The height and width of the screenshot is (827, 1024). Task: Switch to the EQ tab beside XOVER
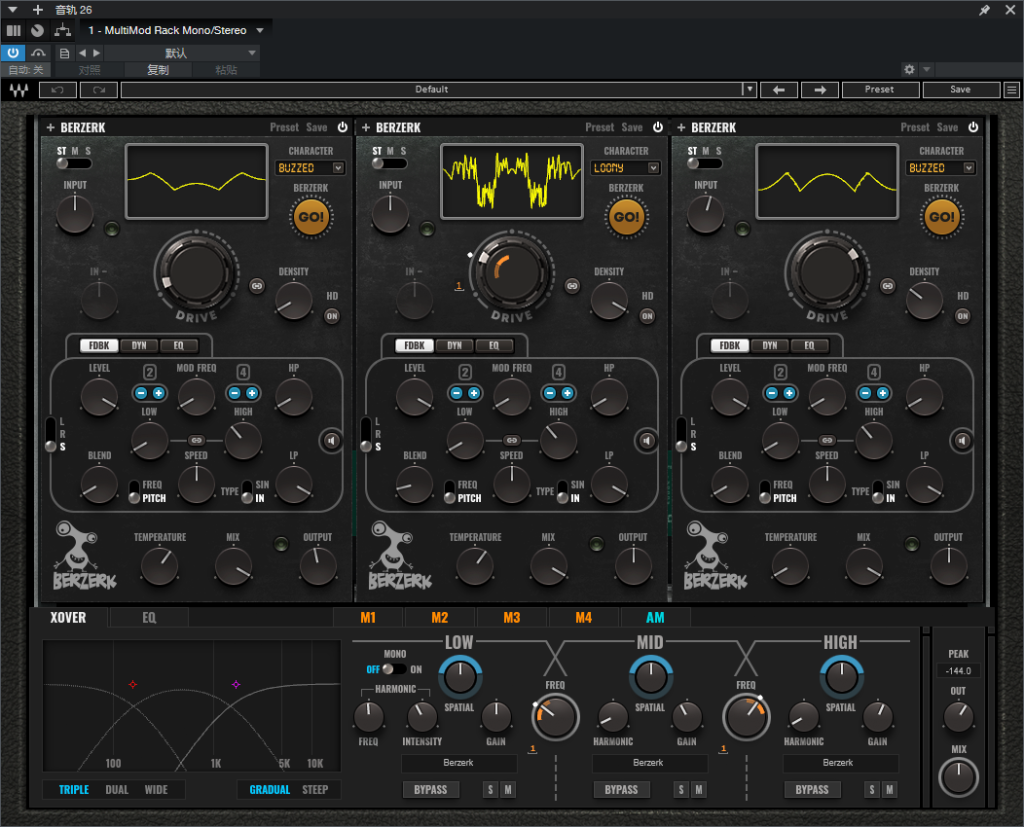point(149,618)
